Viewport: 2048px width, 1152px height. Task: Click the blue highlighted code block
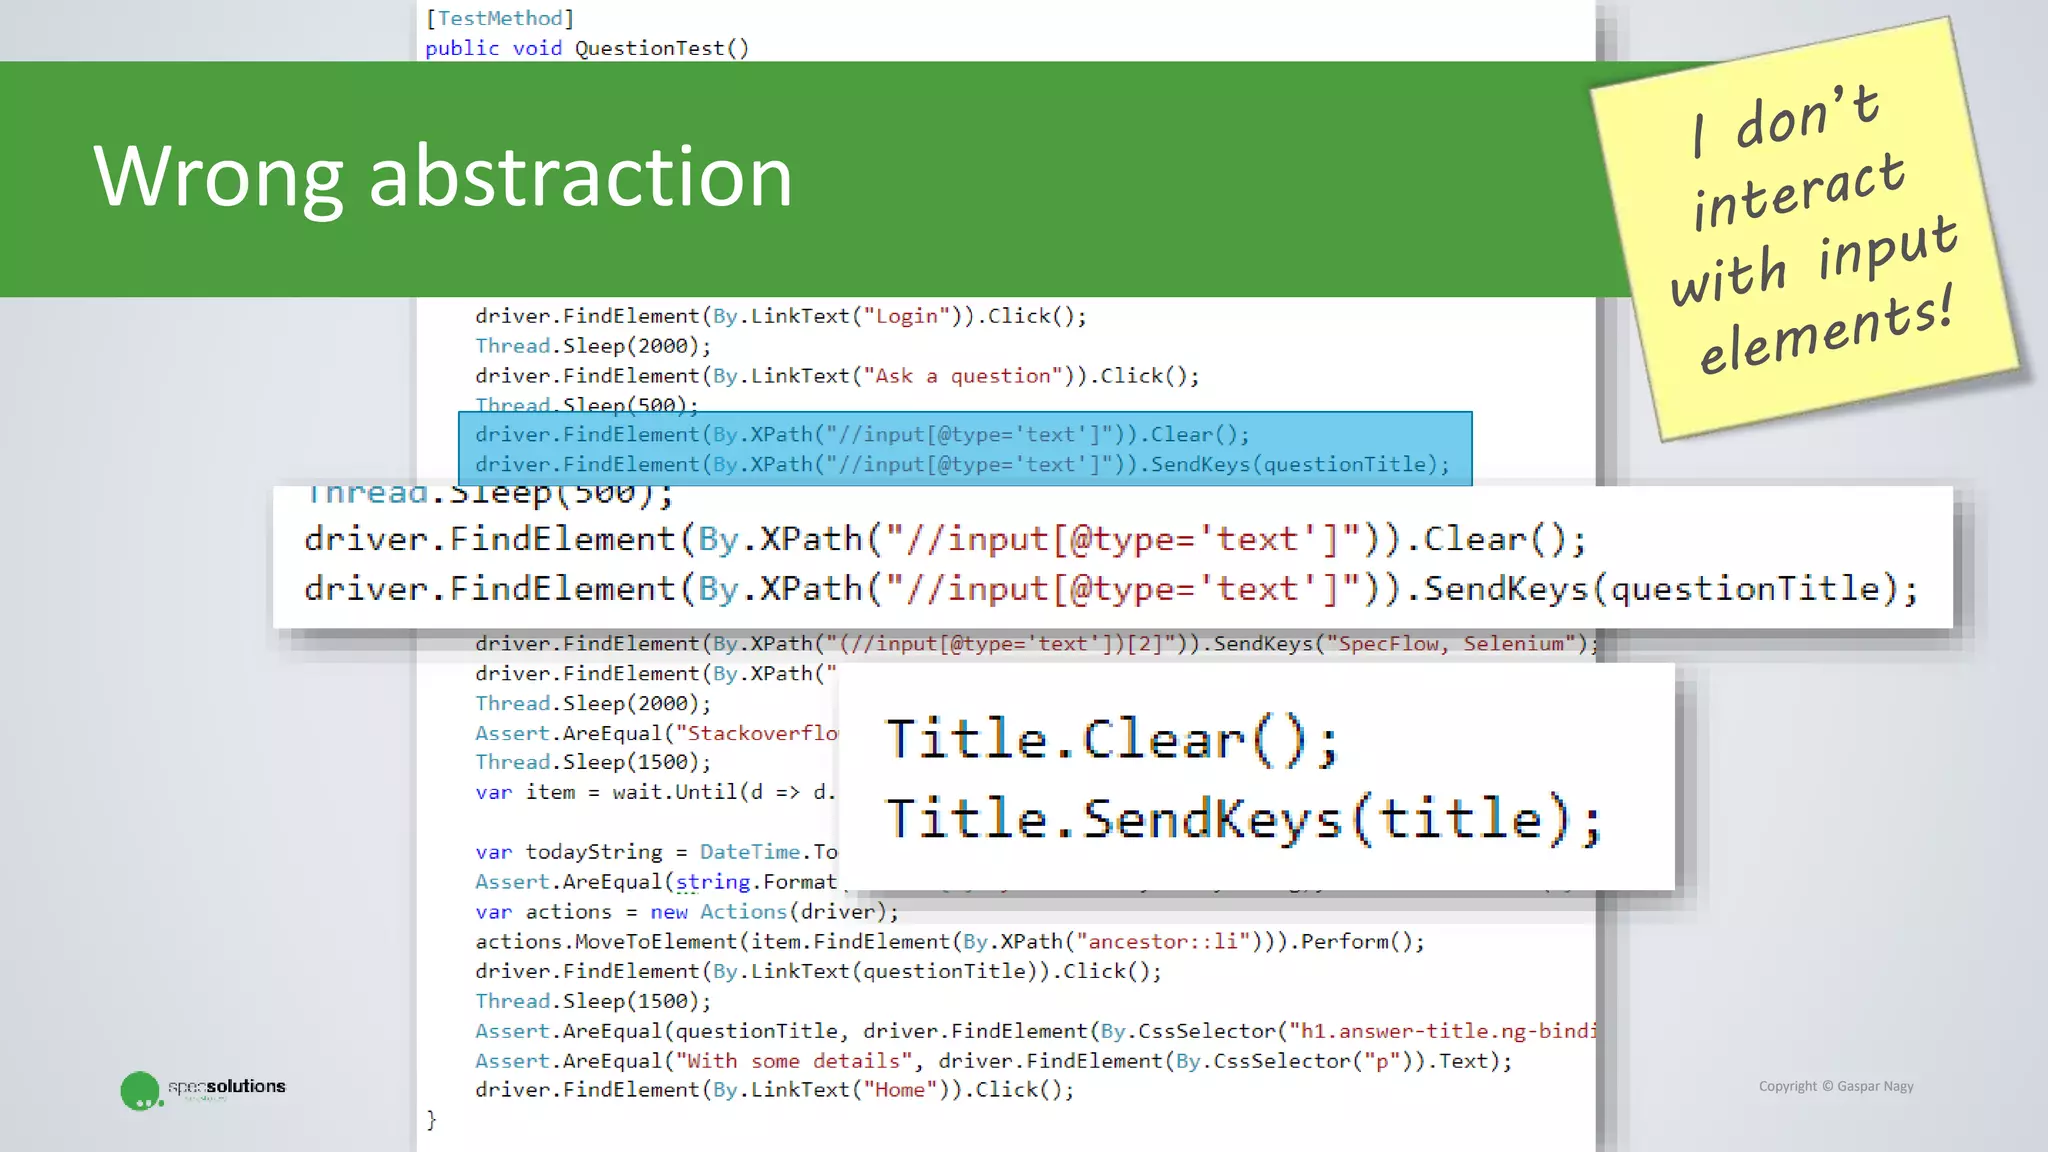(964, 449)
